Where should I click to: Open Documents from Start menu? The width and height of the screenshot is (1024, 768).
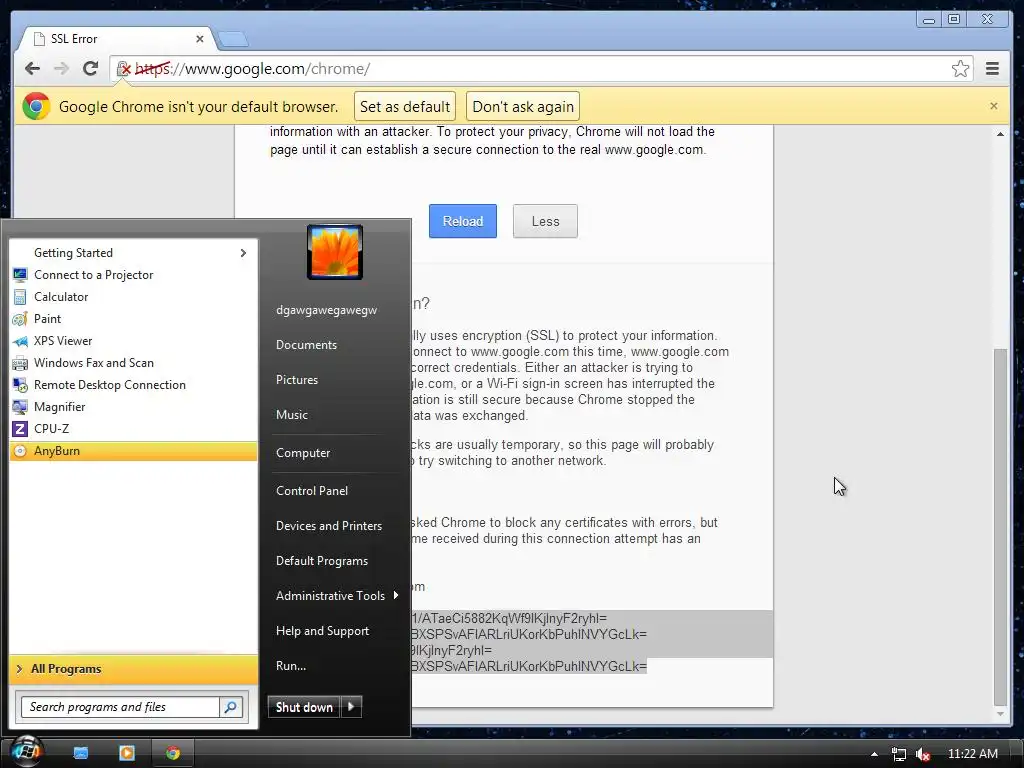tap(306, 345)
